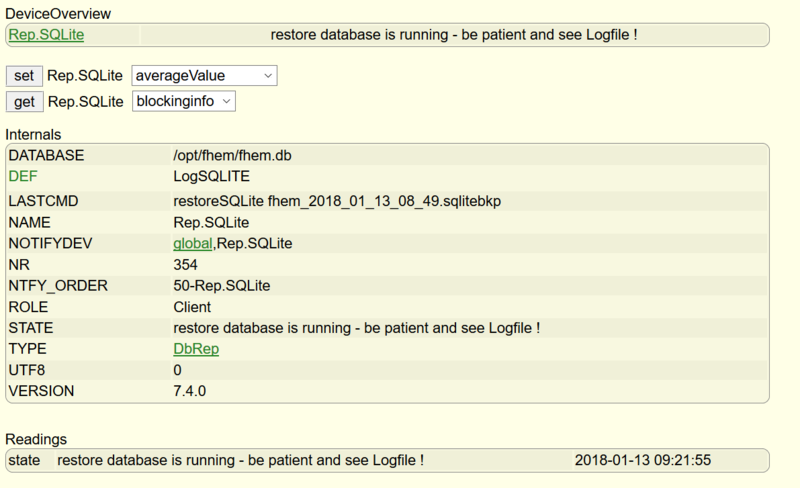Click the DEF internals link
The image size is (800, 488).
23,176
